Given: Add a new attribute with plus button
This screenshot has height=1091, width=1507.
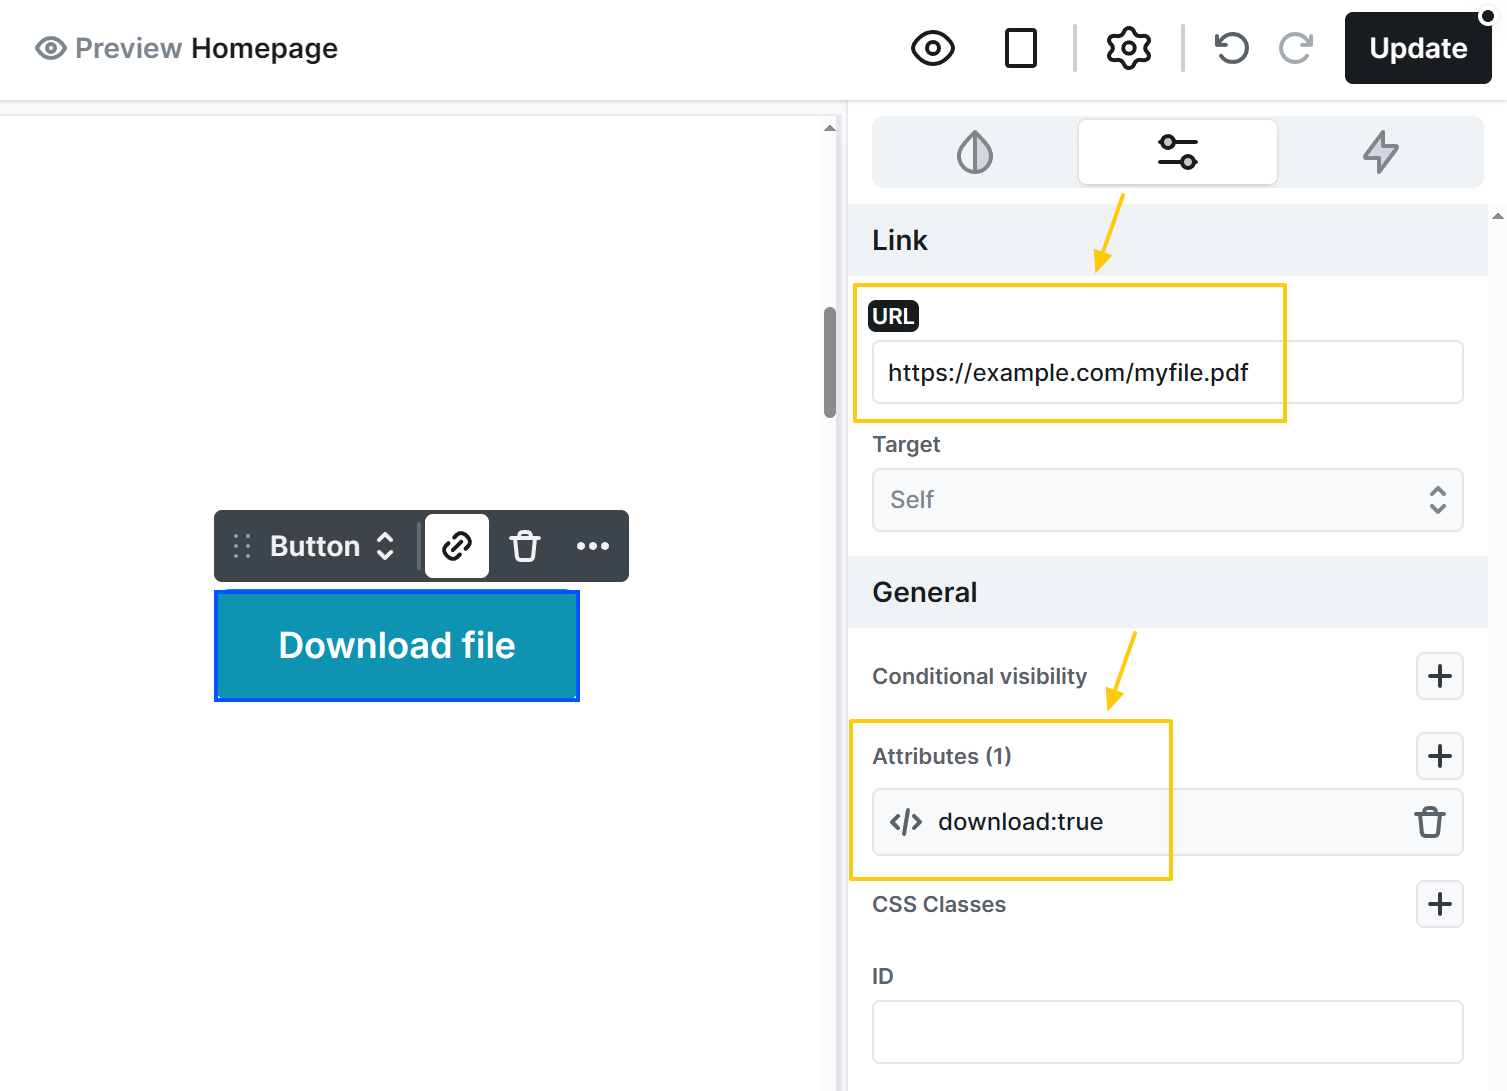Looking at the screenshot, I should pos(1439,756).
